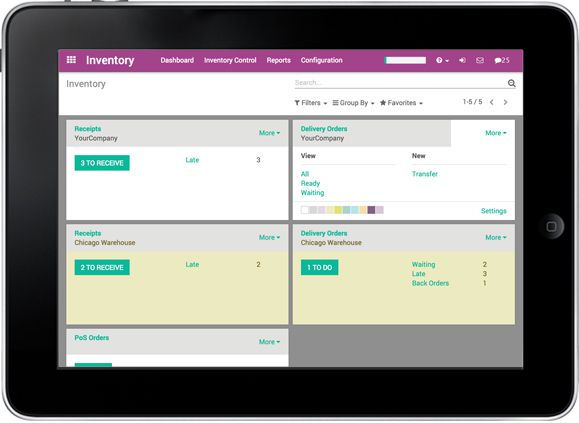The height and width of the screenshot is (423, 579).
Task: Click the Receipts title for Chicago Warehouse
Action: (88, 233)
